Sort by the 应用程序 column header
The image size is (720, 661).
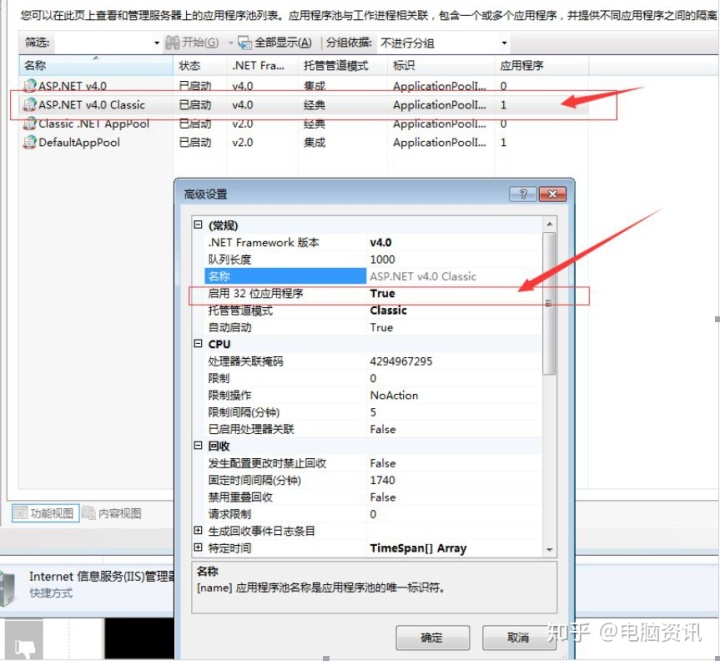point(542,65)
